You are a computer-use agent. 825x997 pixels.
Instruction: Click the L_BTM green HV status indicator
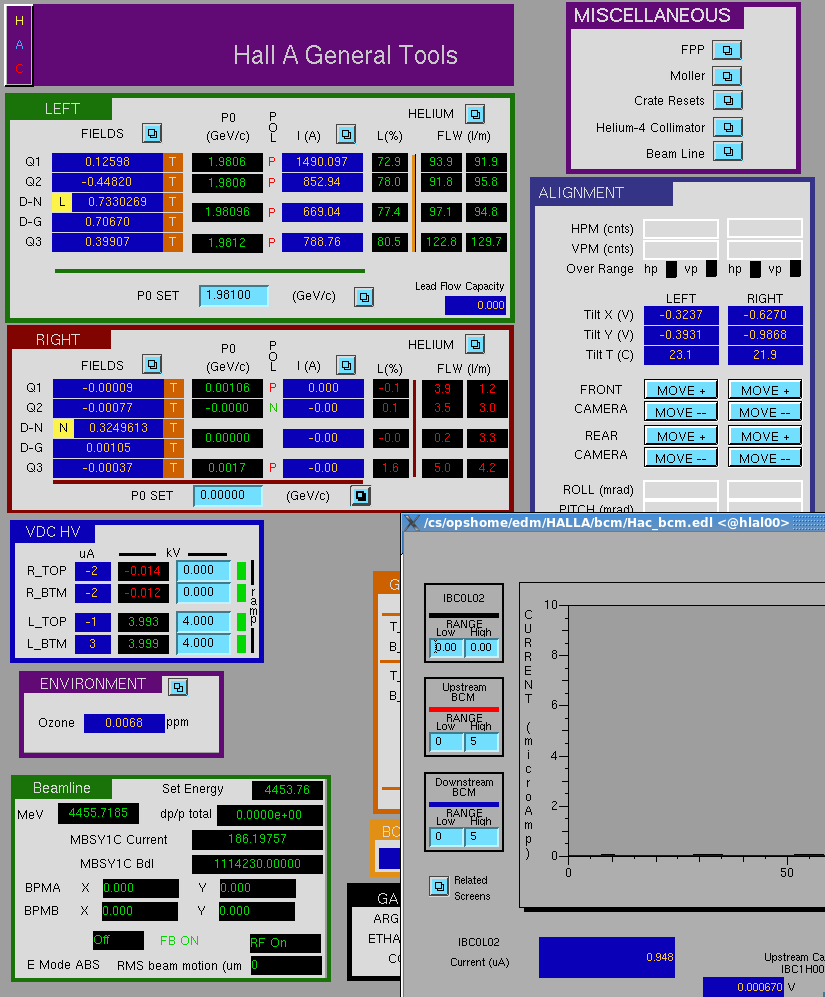(241, 643)
